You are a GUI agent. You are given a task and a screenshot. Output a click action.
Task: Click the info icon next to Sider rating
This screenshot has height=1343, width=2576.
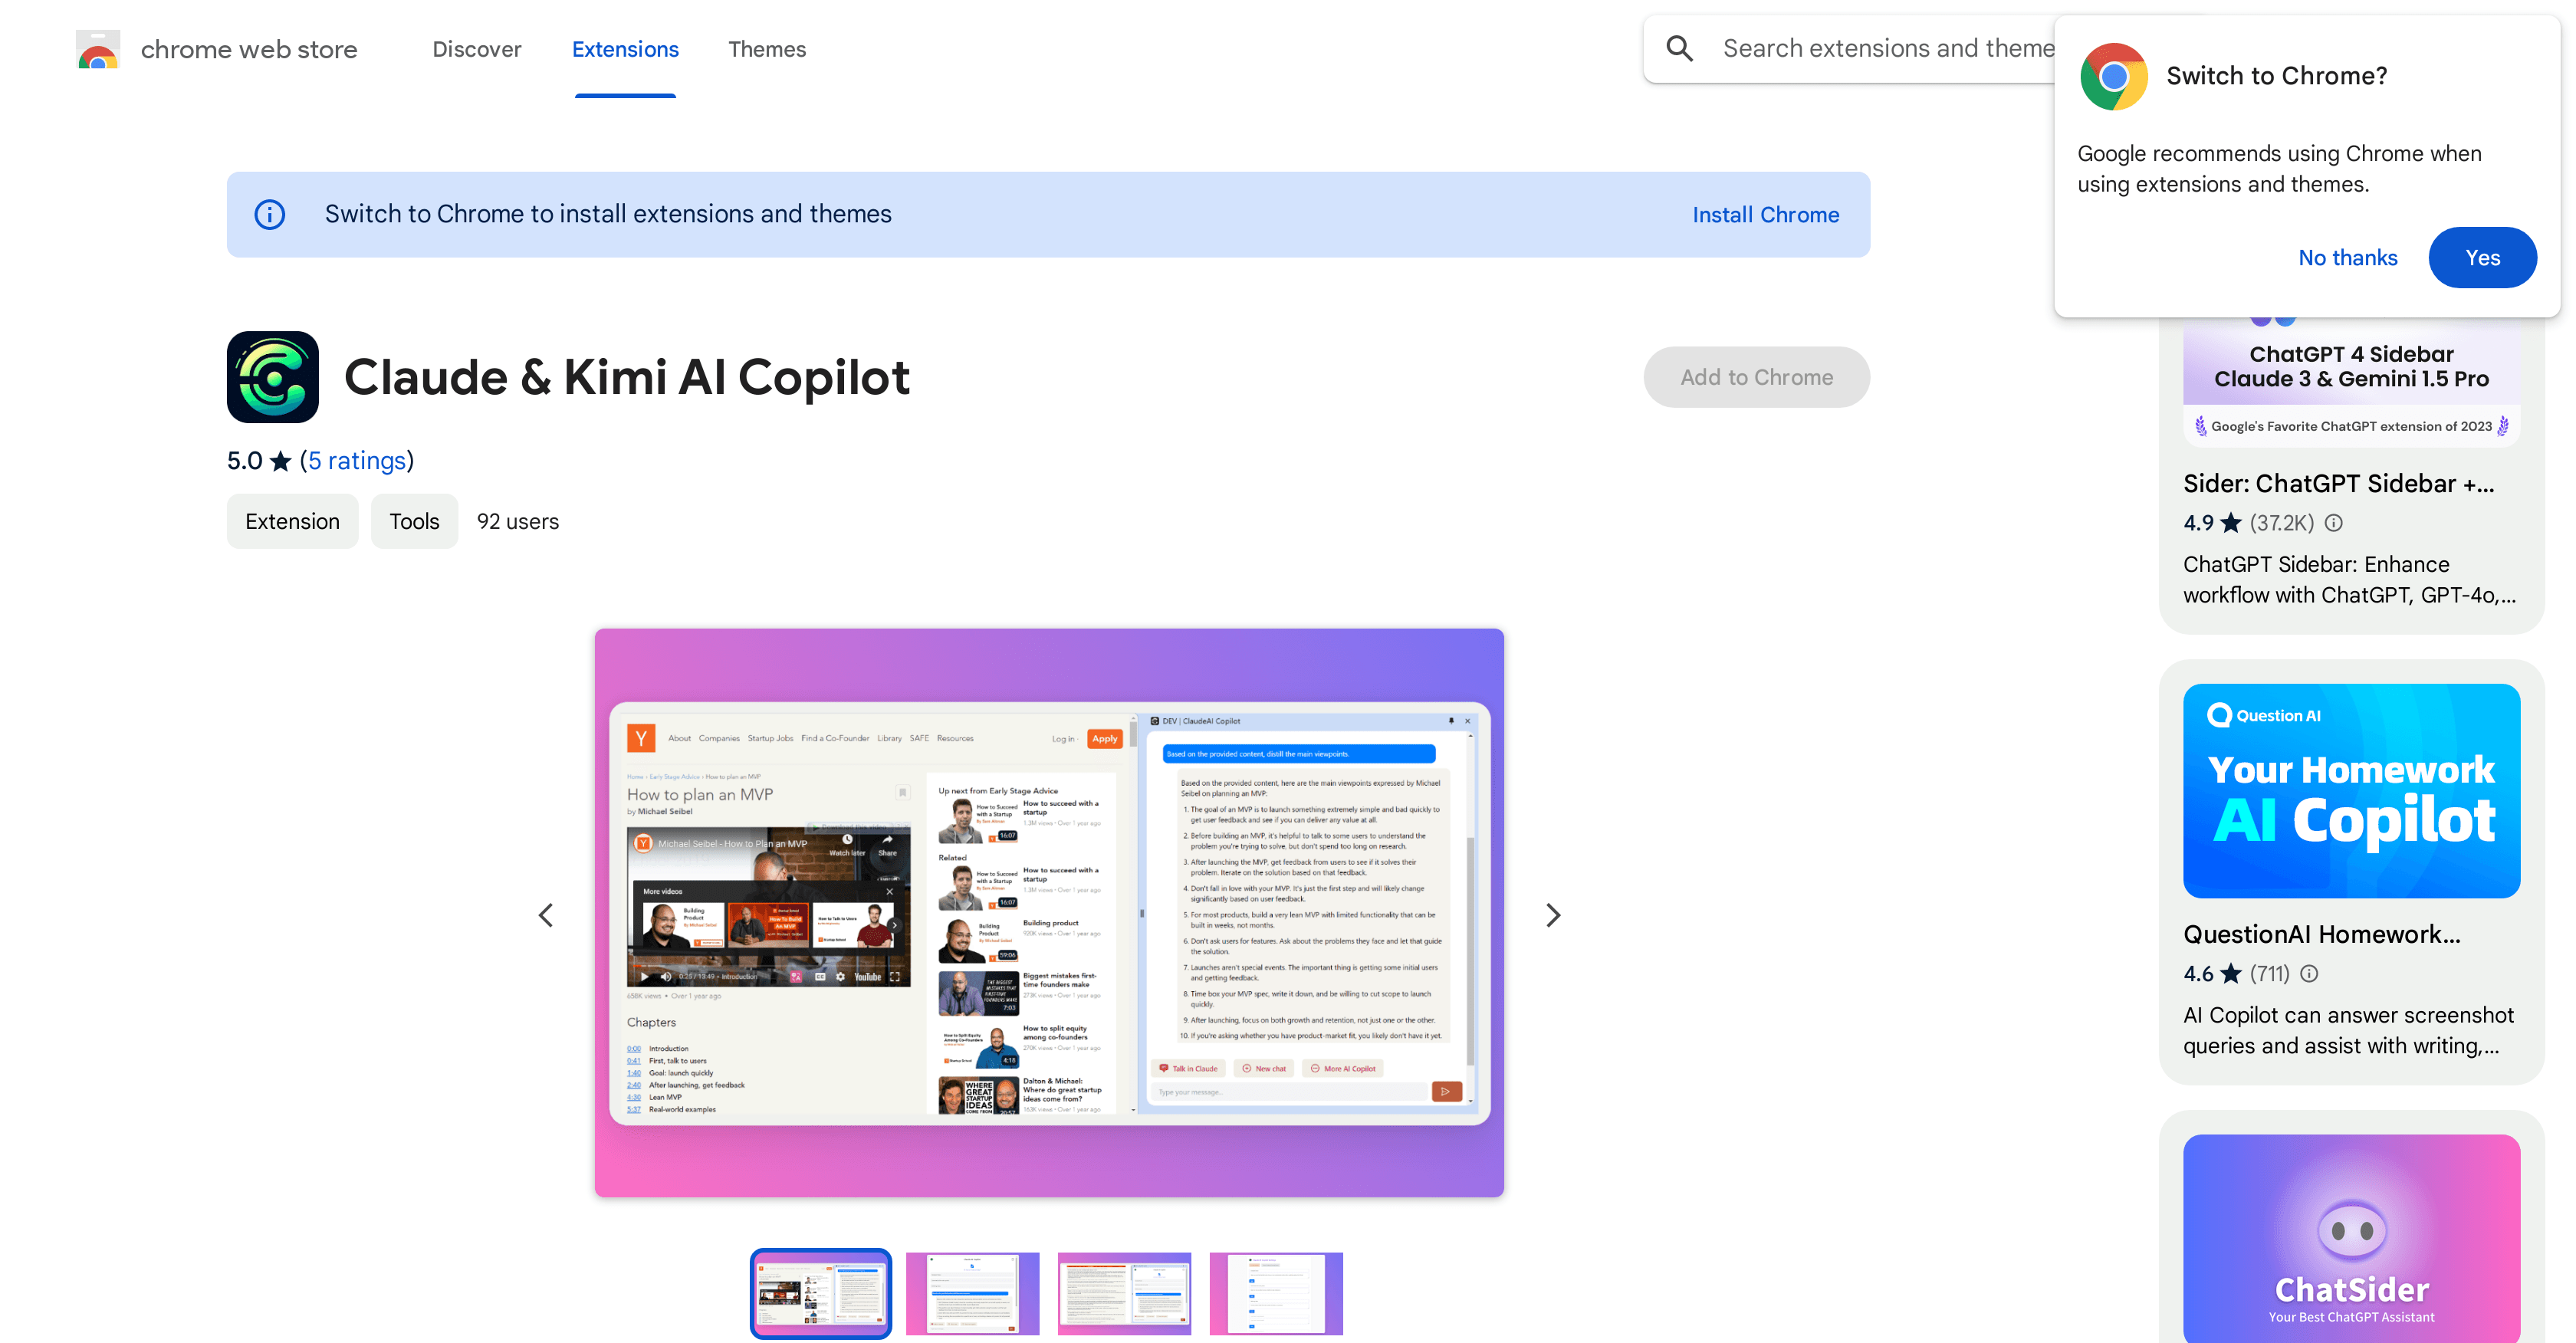coord(2333,523)
